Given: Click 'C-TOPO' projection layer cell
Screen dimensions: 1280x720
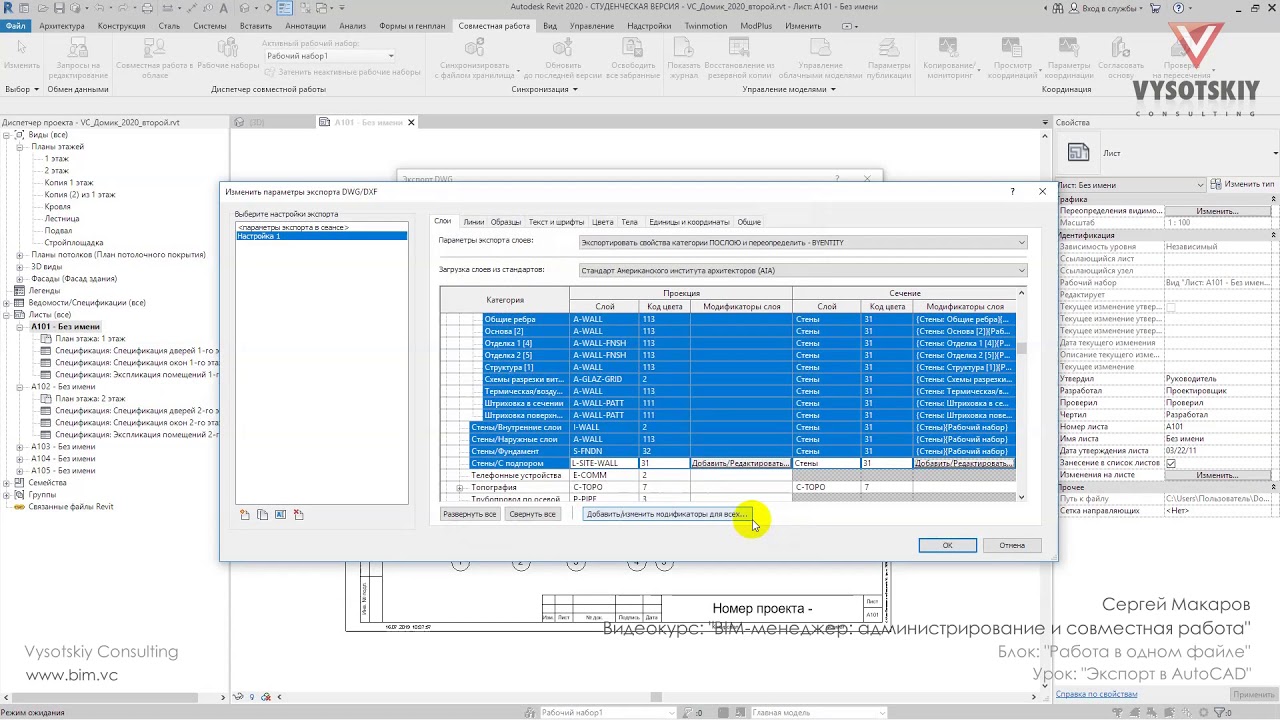Looking at the screenshot, I should click(x=604, y=487).
